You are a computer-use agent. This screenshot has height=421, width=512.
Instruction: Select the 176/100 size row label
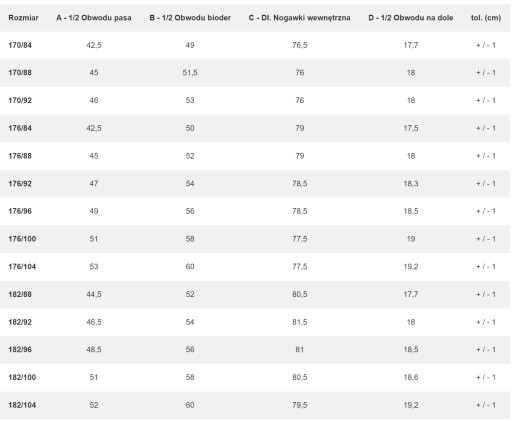pos(22,239)
